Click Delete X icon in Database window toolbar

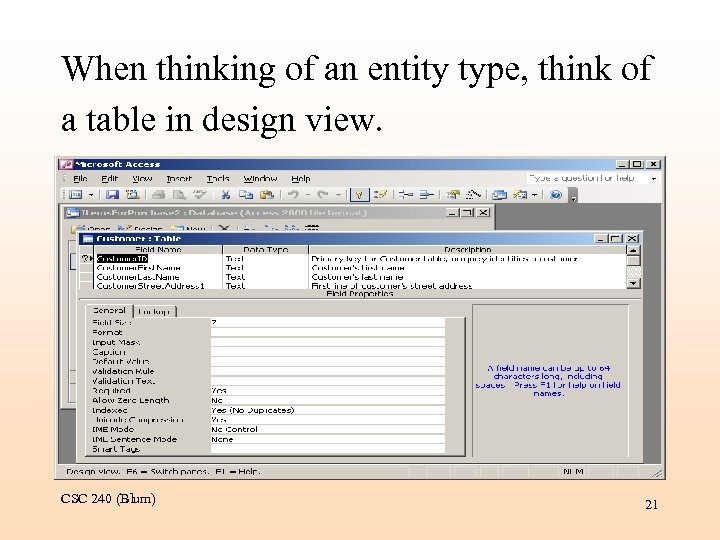[x=224, y=228]
